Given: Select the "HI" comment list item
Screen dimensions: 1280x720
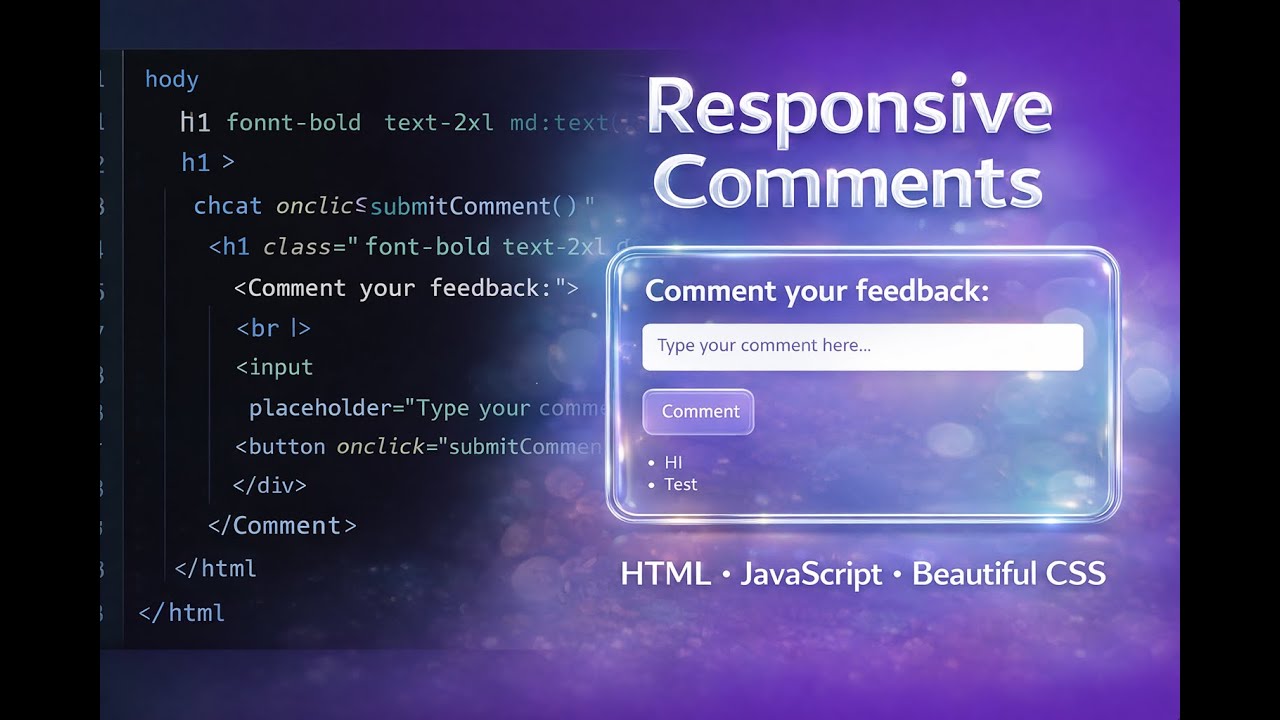Looking at the screenshot, I should click(x=673, y=462).
